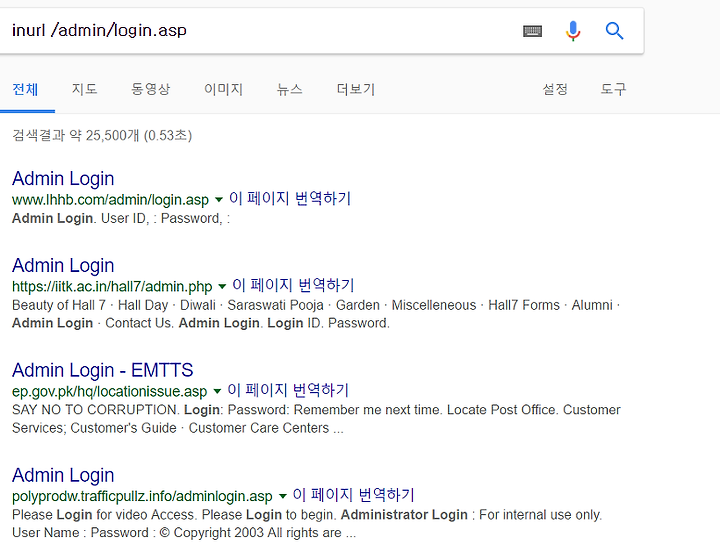This screenshot has width=720, height=552.
Task: Click the https://iitk.ac.in/hall7/admin.php URL text
Action: pyautogui.click(x=112, y=287)
